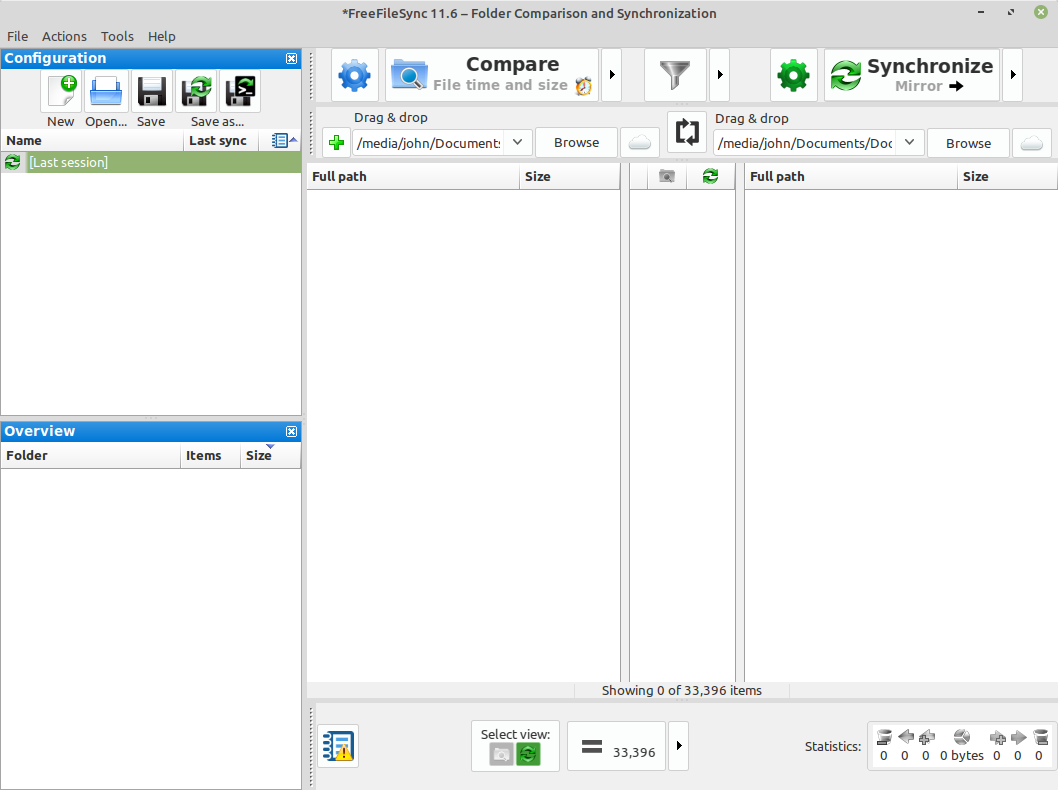Expand Synchronize options arrow
This screenshot has width=1058, height=790.
click(1013, 75)
